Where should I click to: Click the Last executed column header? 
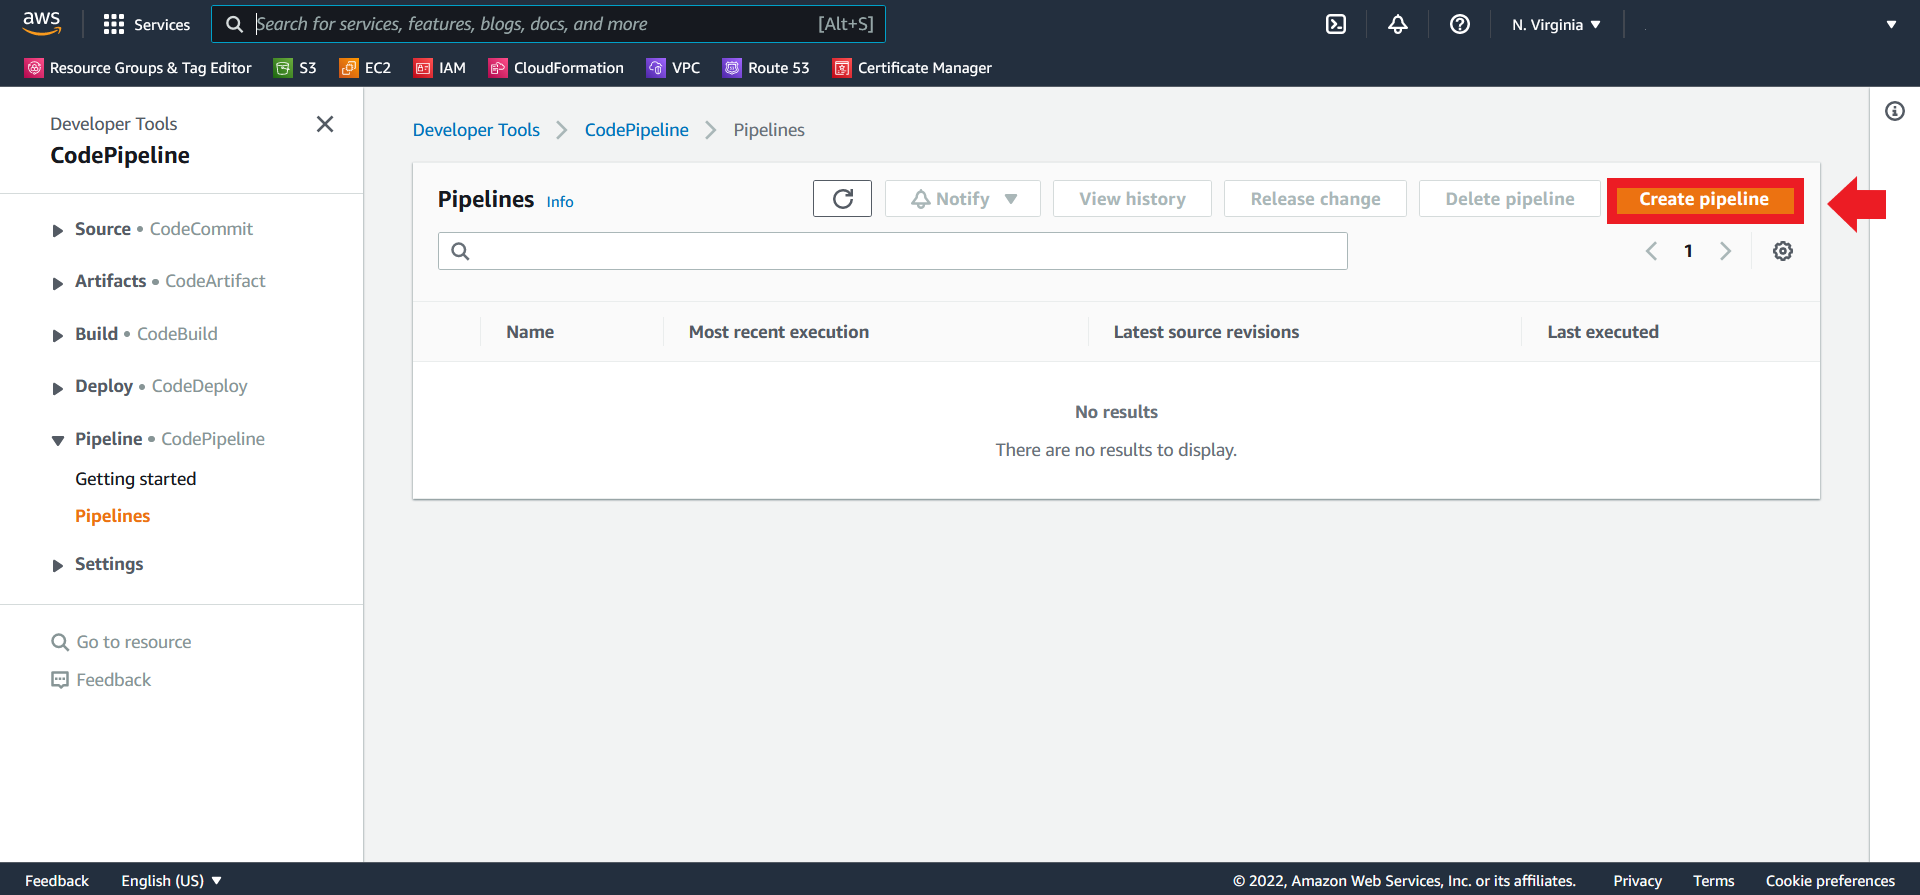[1603, 332]
